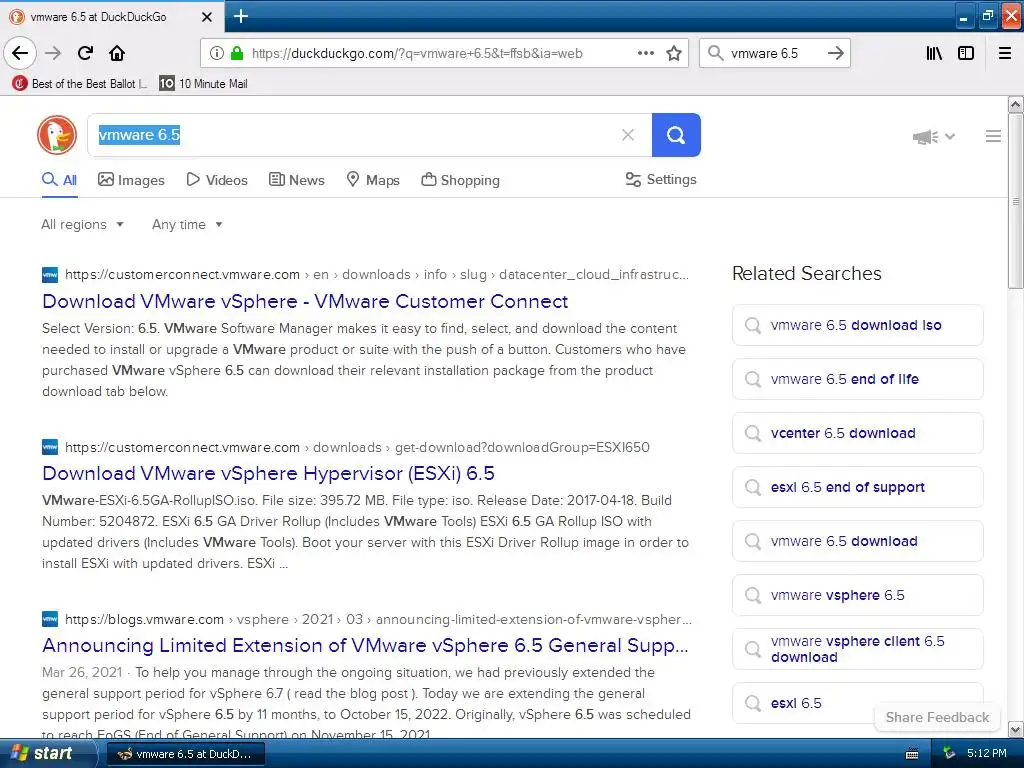Show sidebars toolbar icon

pos(966,53)
